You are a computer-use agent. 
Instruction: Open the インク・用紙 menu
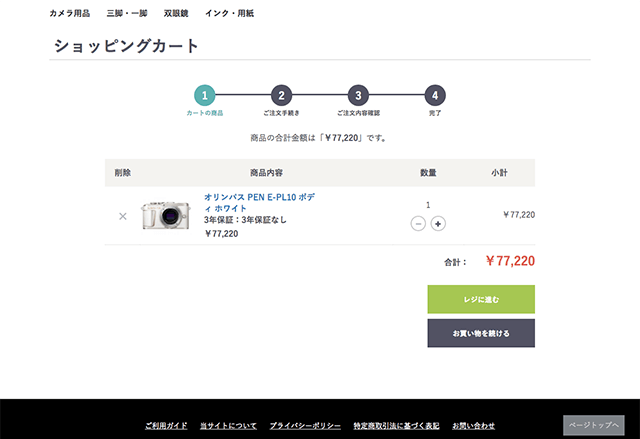[229, 13]
